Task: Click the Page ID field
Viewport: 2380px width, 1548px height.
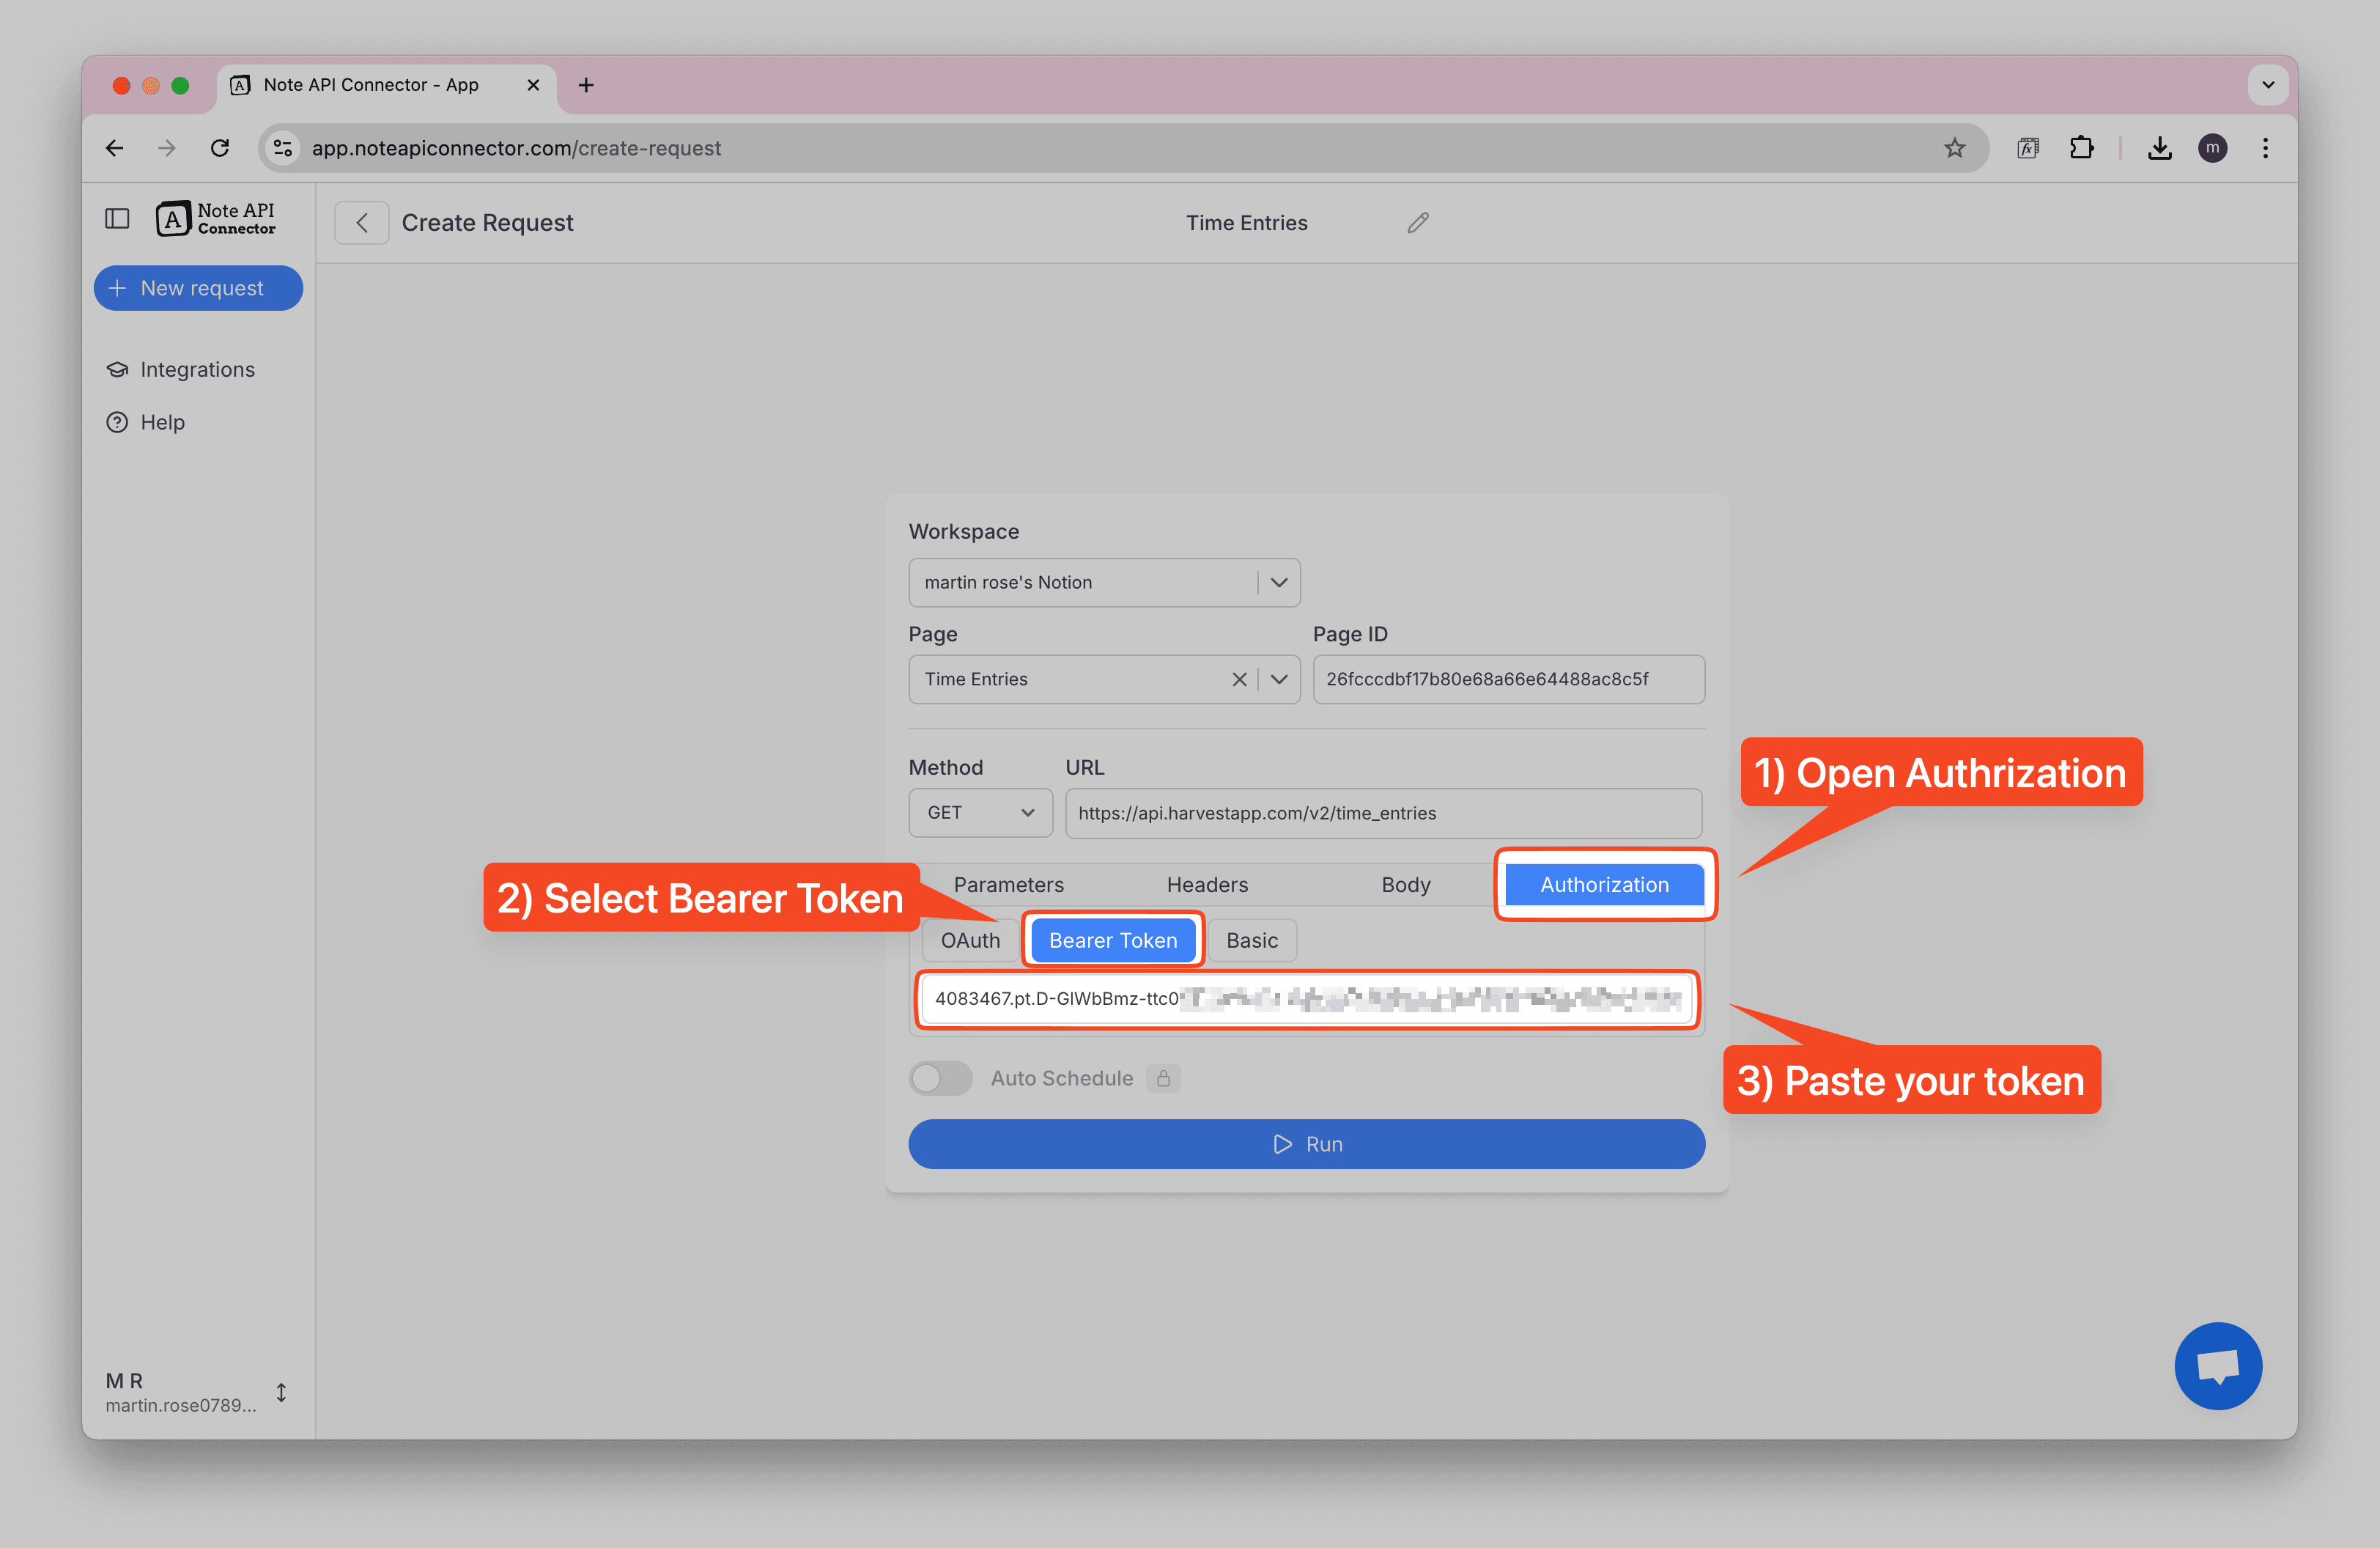Action: 1508,679
